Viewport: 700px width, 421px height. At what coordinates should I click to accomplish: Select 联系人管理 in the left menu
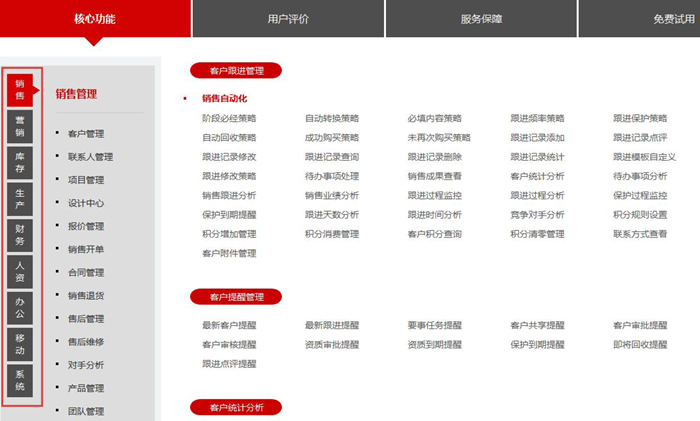(x=90, y=157)
